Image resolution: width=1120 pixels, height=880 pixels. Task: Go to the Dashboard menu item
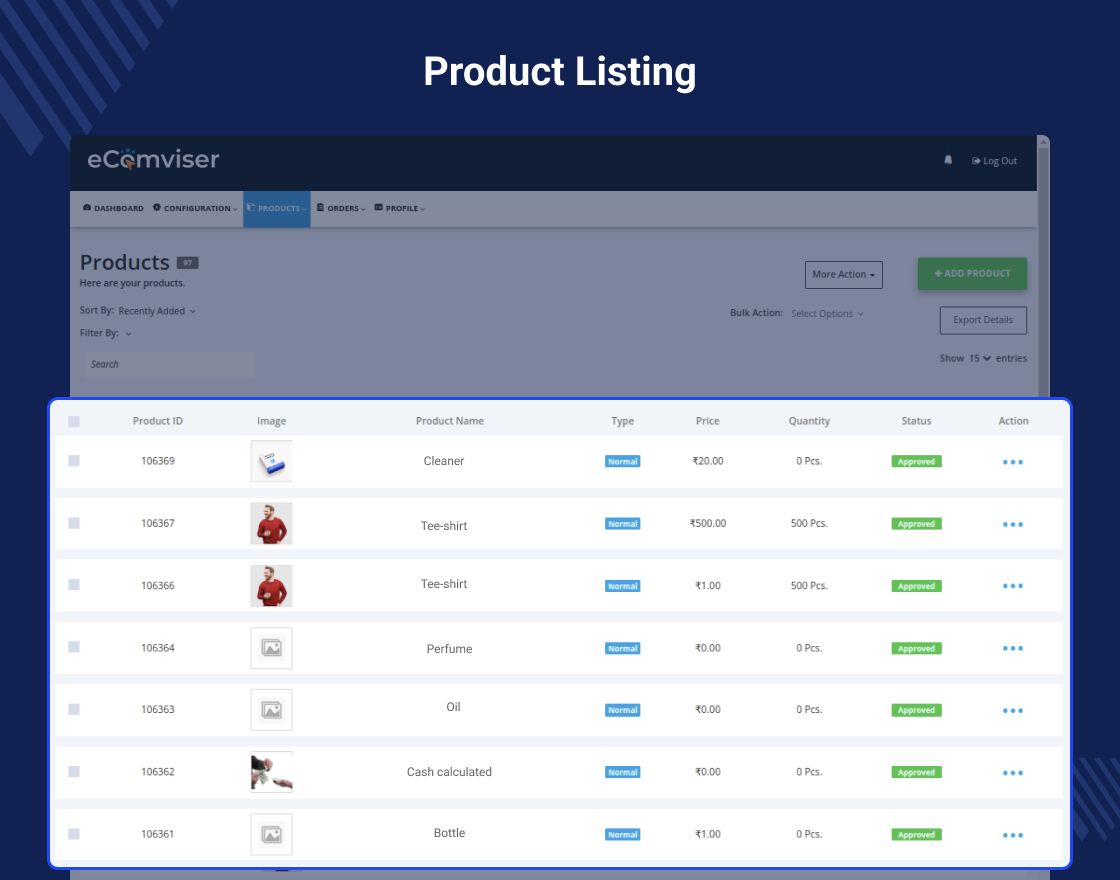113,209
